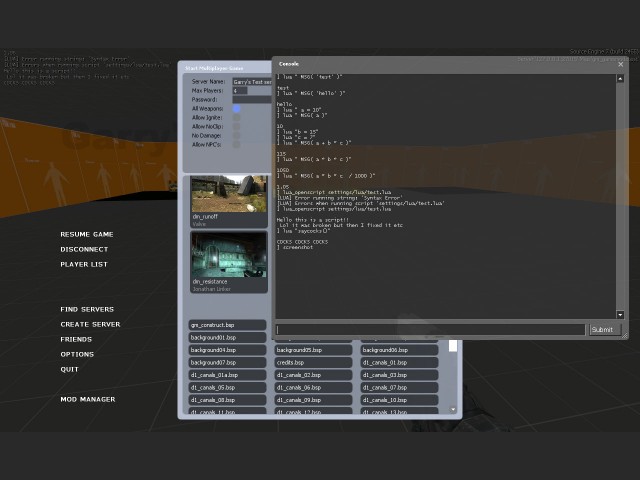Select d1_canals_05.bsp map
Screen dimensions: 640x480
pyautogui.click(x=227, y=388)
